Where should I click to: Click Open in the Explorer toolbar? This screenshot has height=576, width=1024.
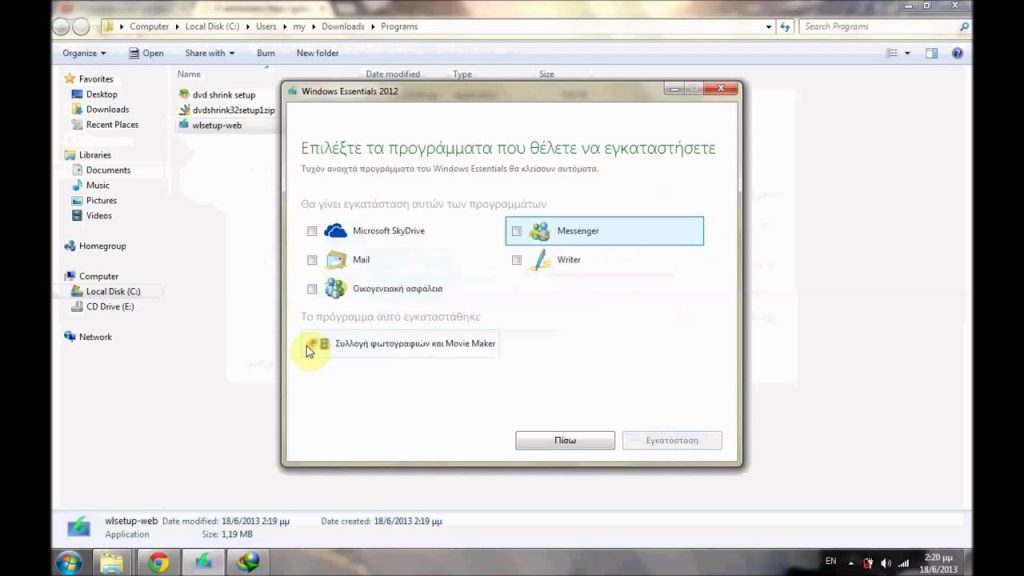pos(146,53)
